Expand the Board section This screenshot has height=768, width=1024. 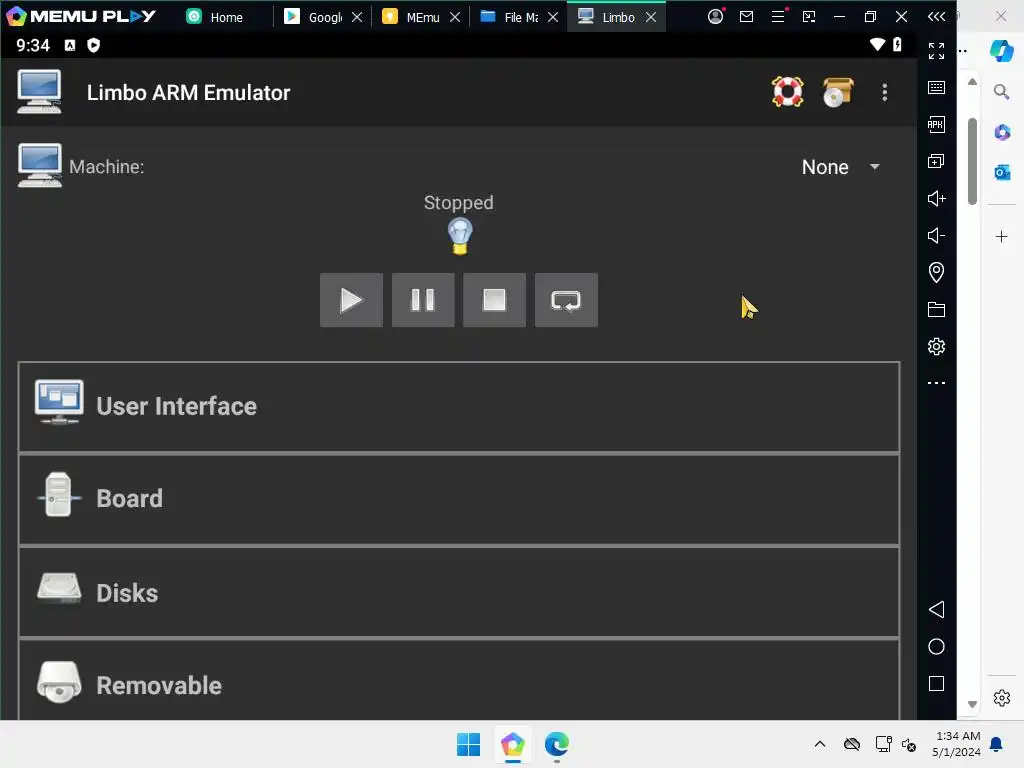(459, 499)
